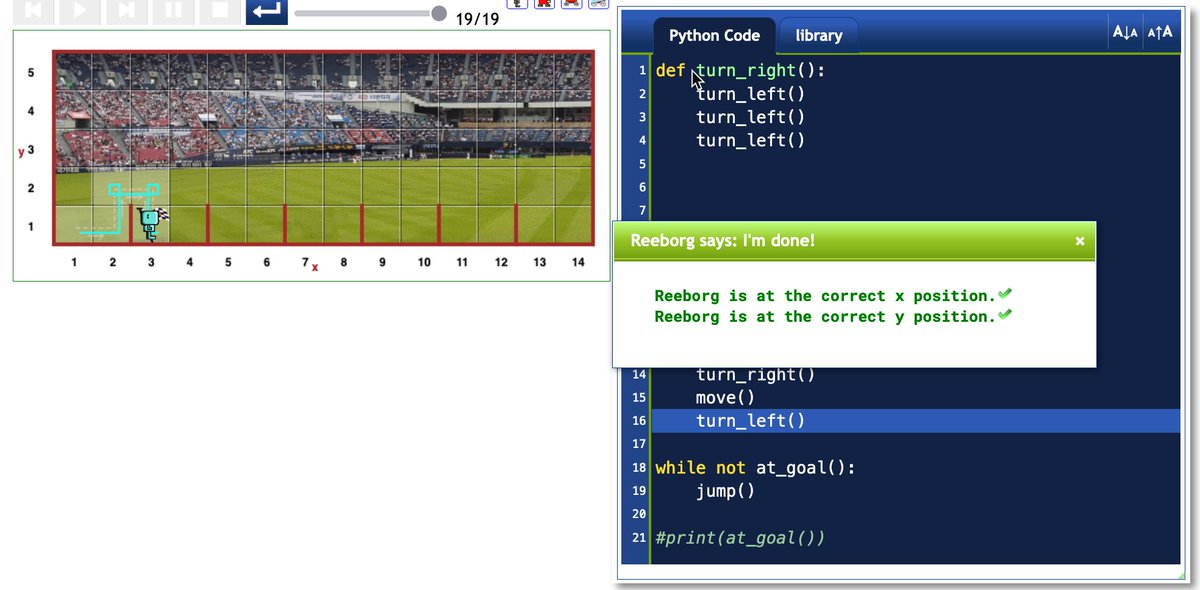Click the Pause playback button

[x=174, y=11]
